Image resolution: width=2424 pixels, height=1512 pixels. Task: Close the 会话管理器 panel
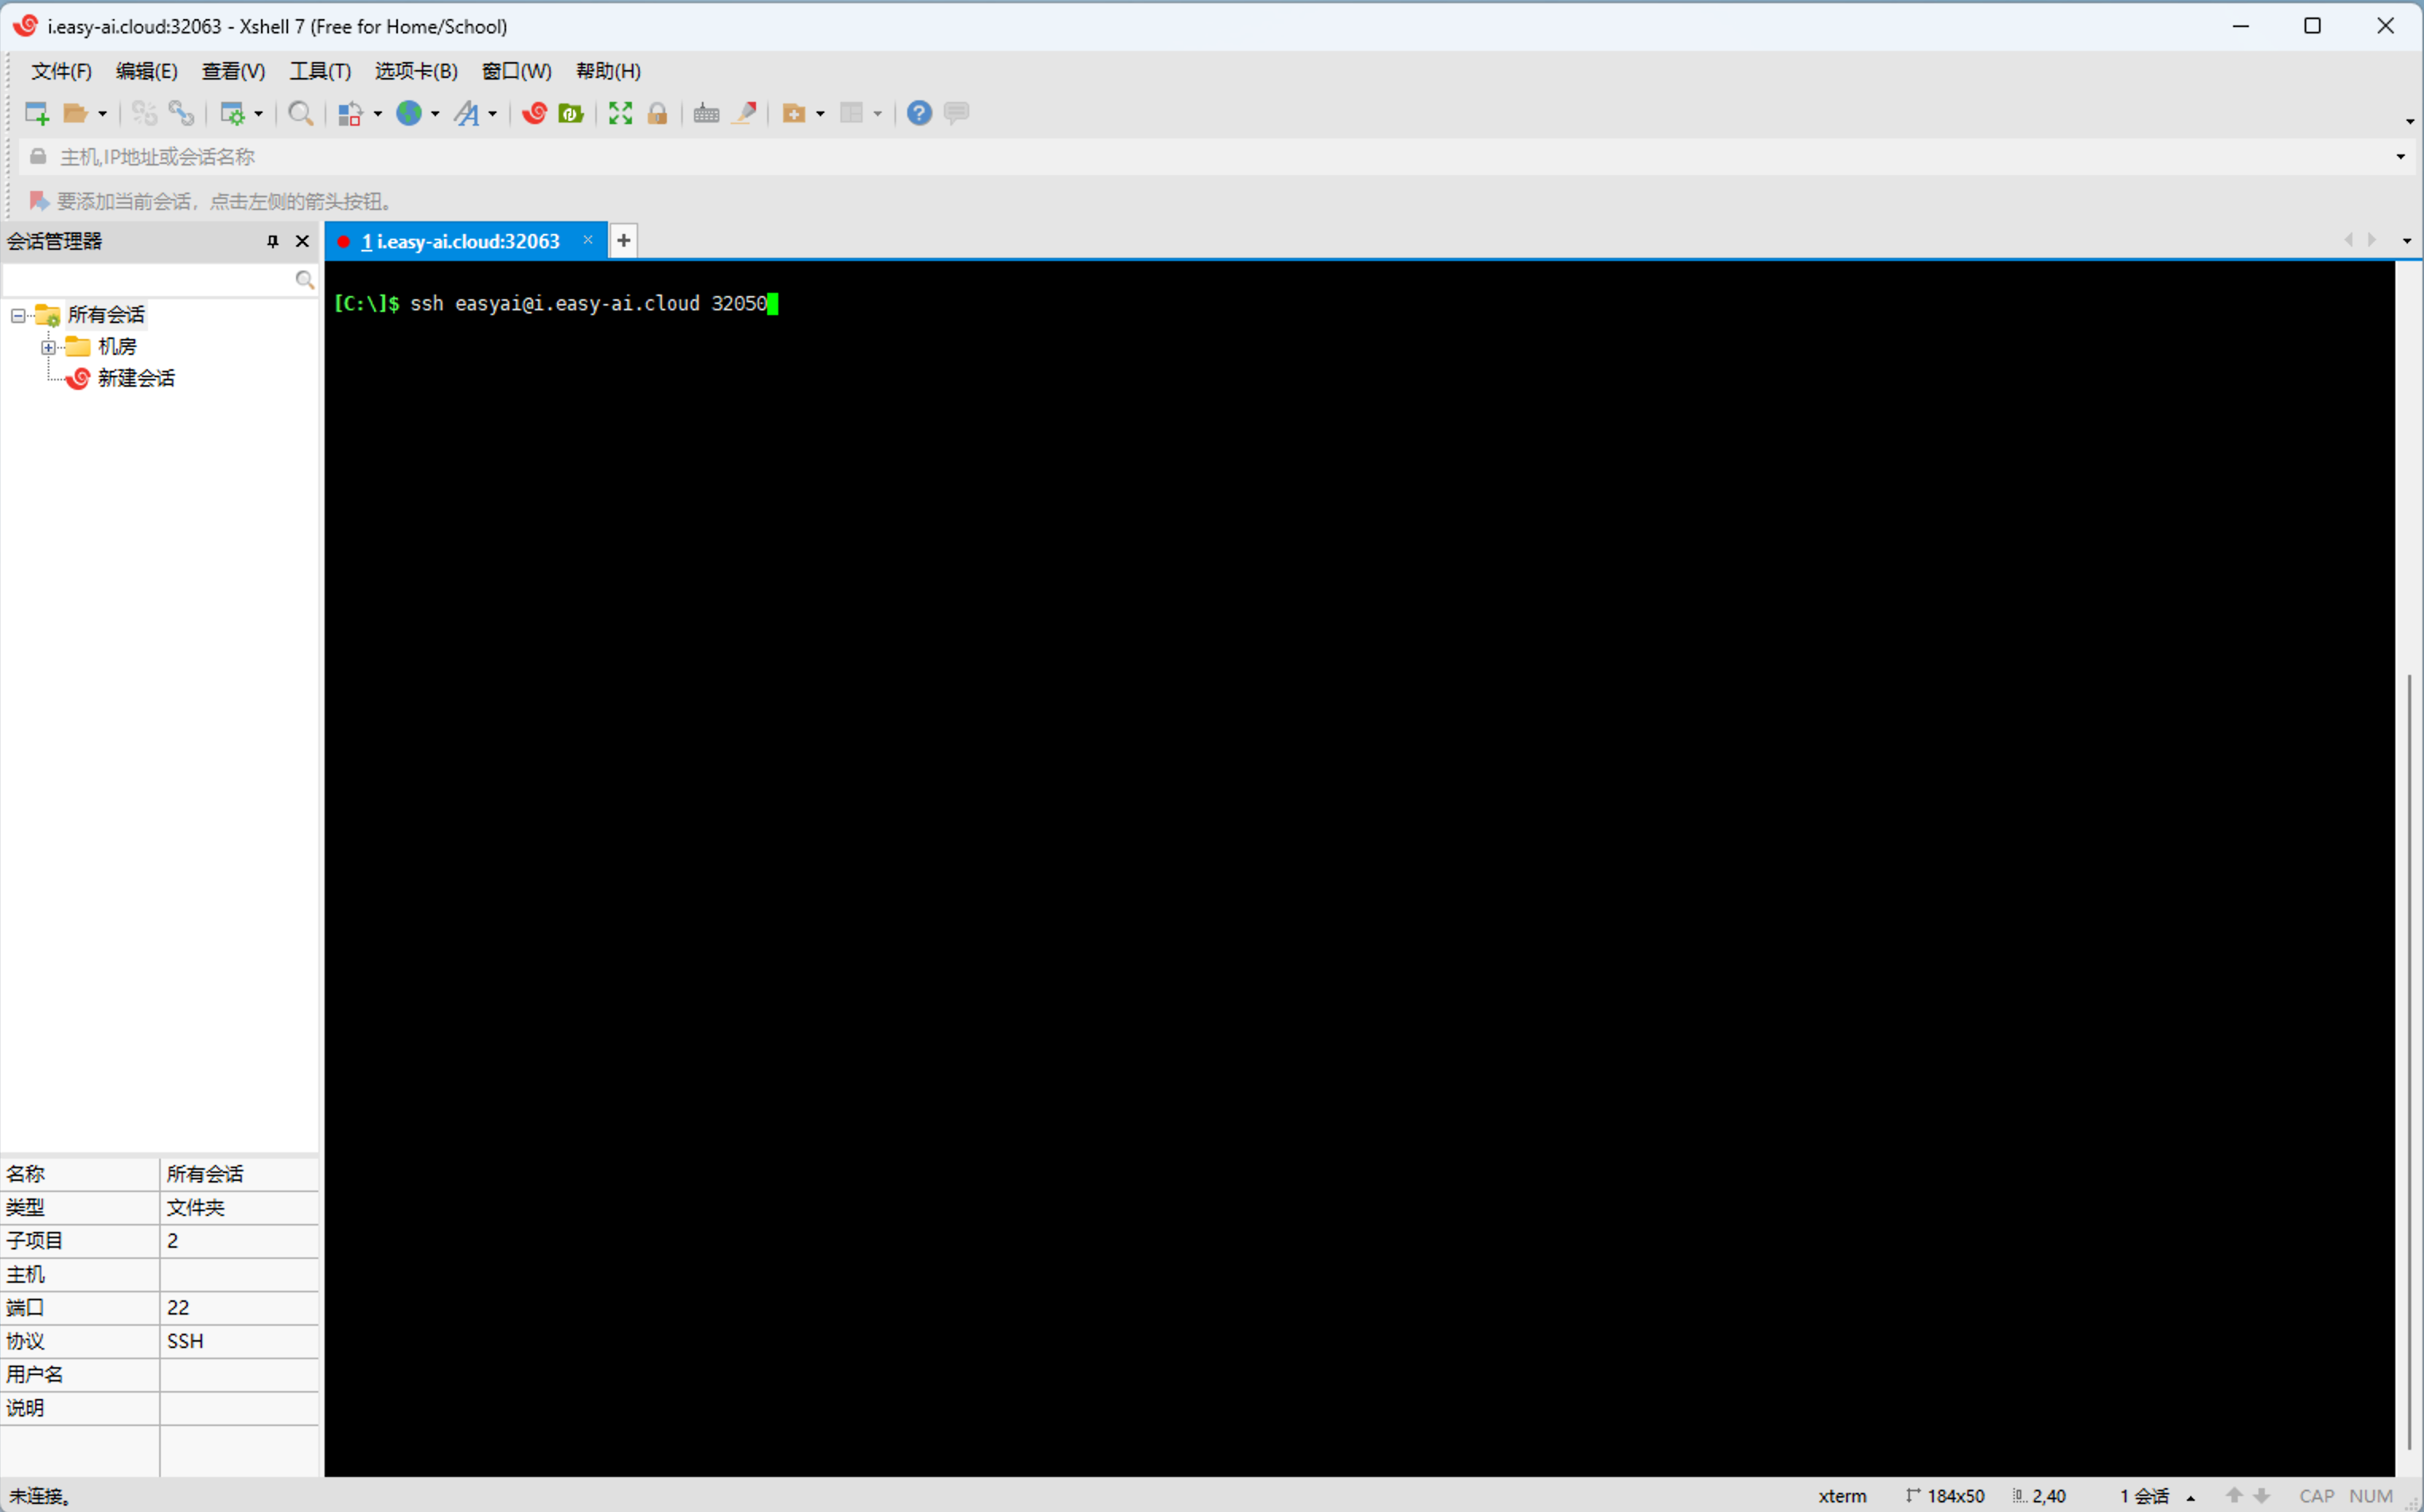[302, 241]
